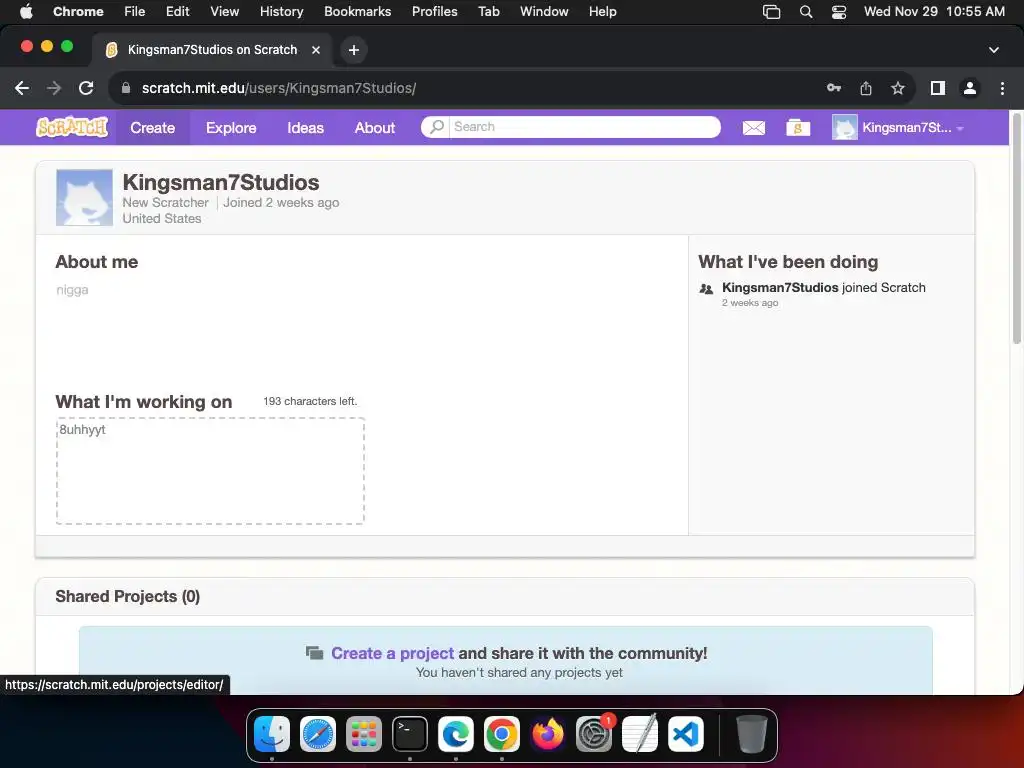Image resolution: width=1024 pixels, height=768 pixels.
Task: Click the search magnifier icon in Scratch
Action: pyautogui.click(x=437, y=127)
